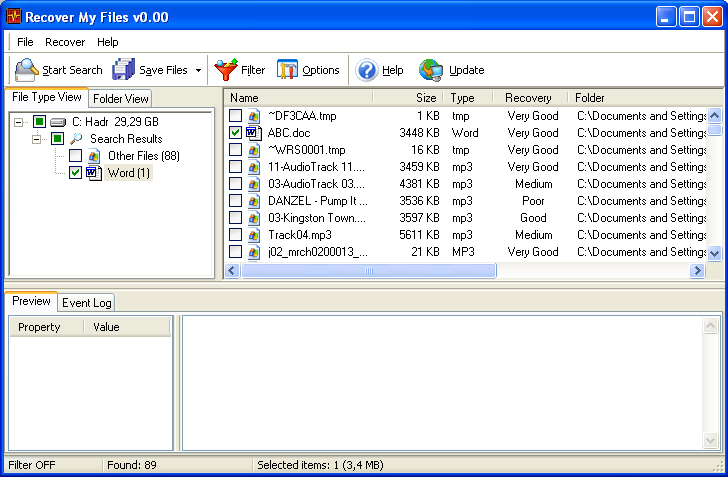Image resolution: width=728 pixels, height=477 pixels.
Task: Check the Other Files (88) tree checkbox
Action: (x=75, y=155)
